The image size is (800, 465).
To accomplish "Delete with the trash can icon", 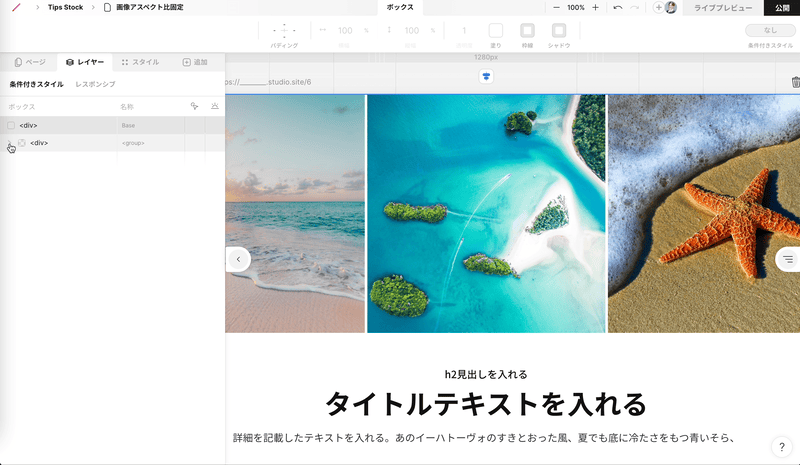I will pos(795,82).
